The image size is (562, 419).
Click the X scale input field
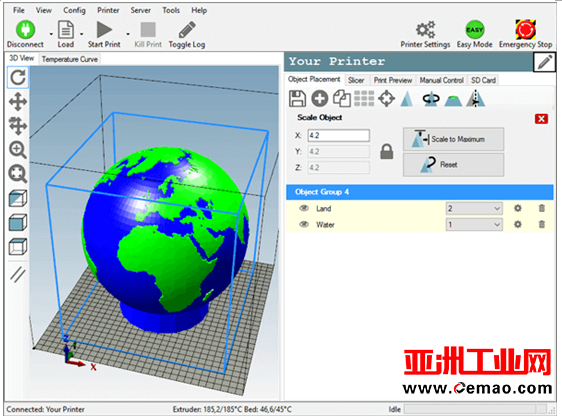338,135
